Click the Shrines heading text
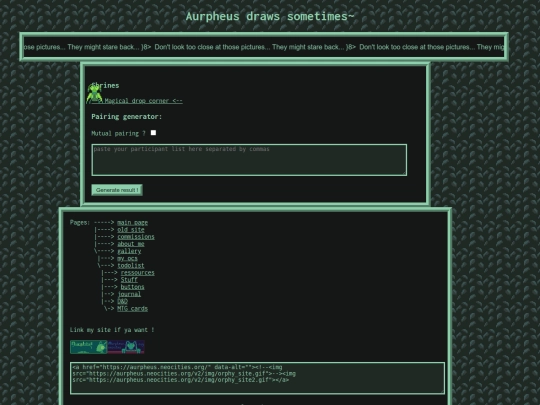540x405 pixels. point(105,85)
